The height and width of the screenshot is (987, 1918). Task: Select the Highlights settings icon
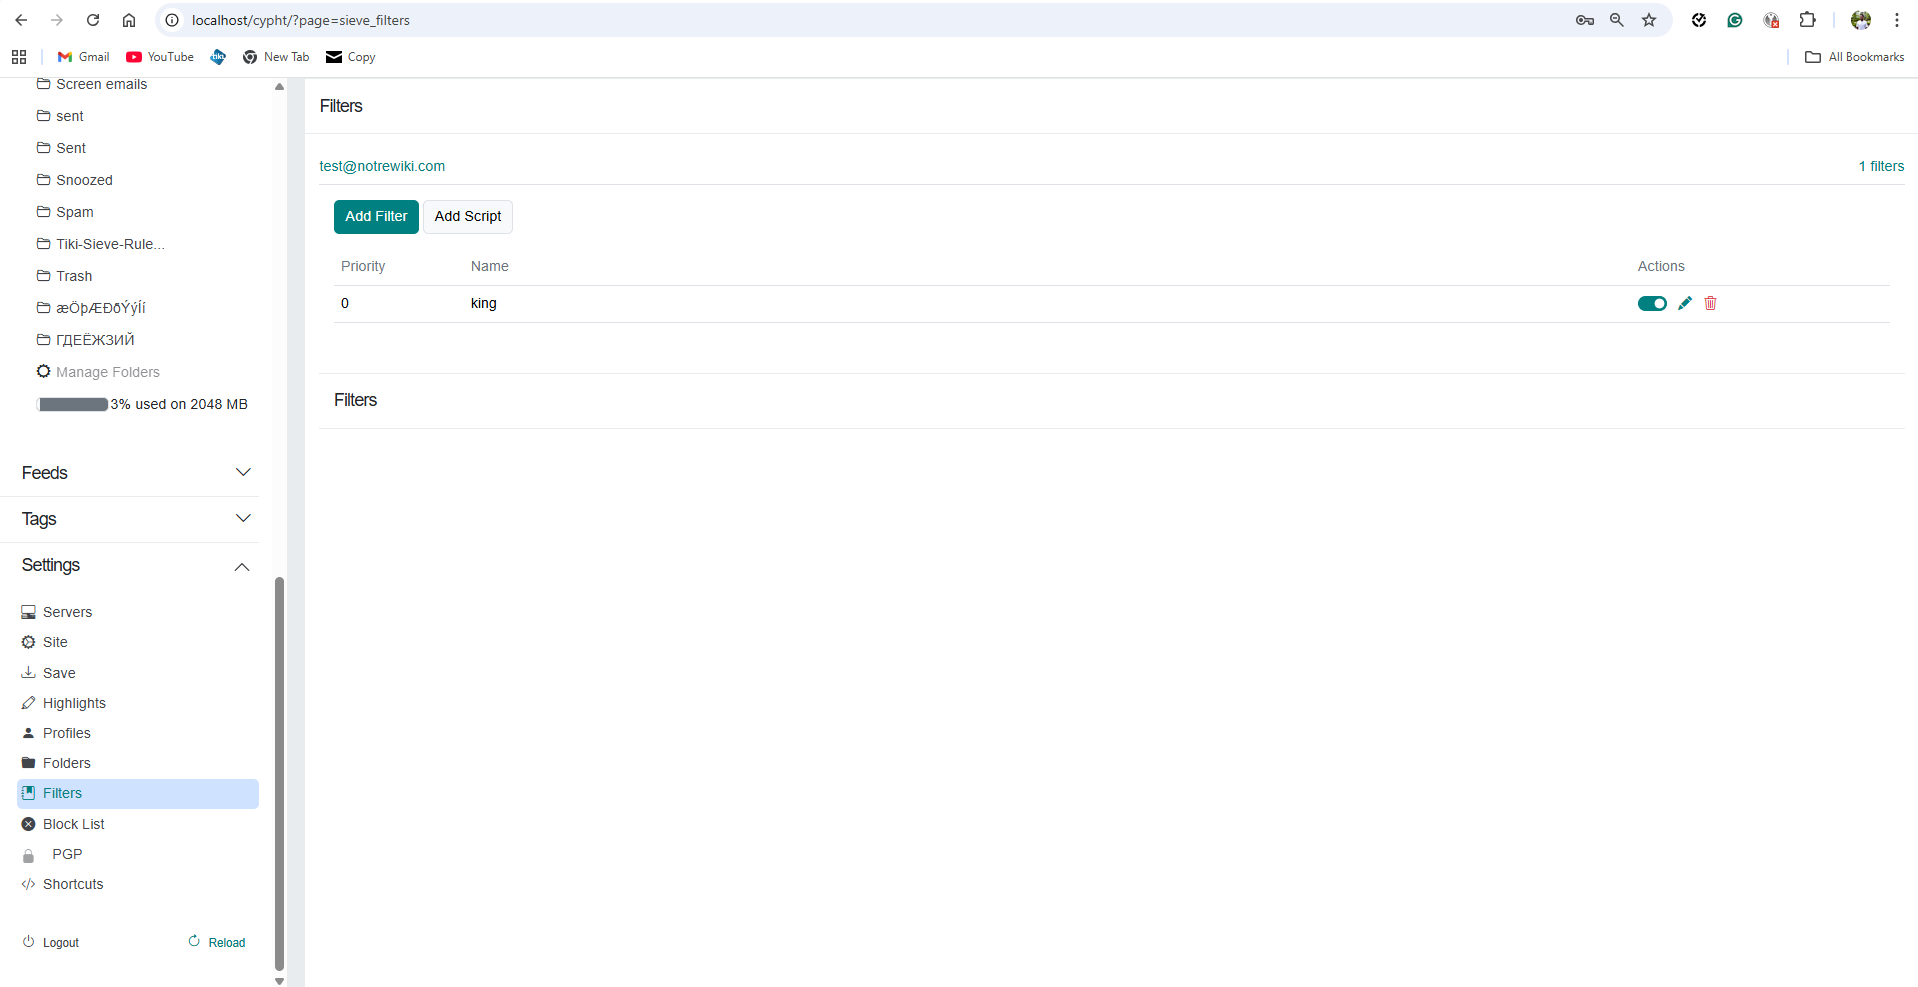tap(29, 702)
